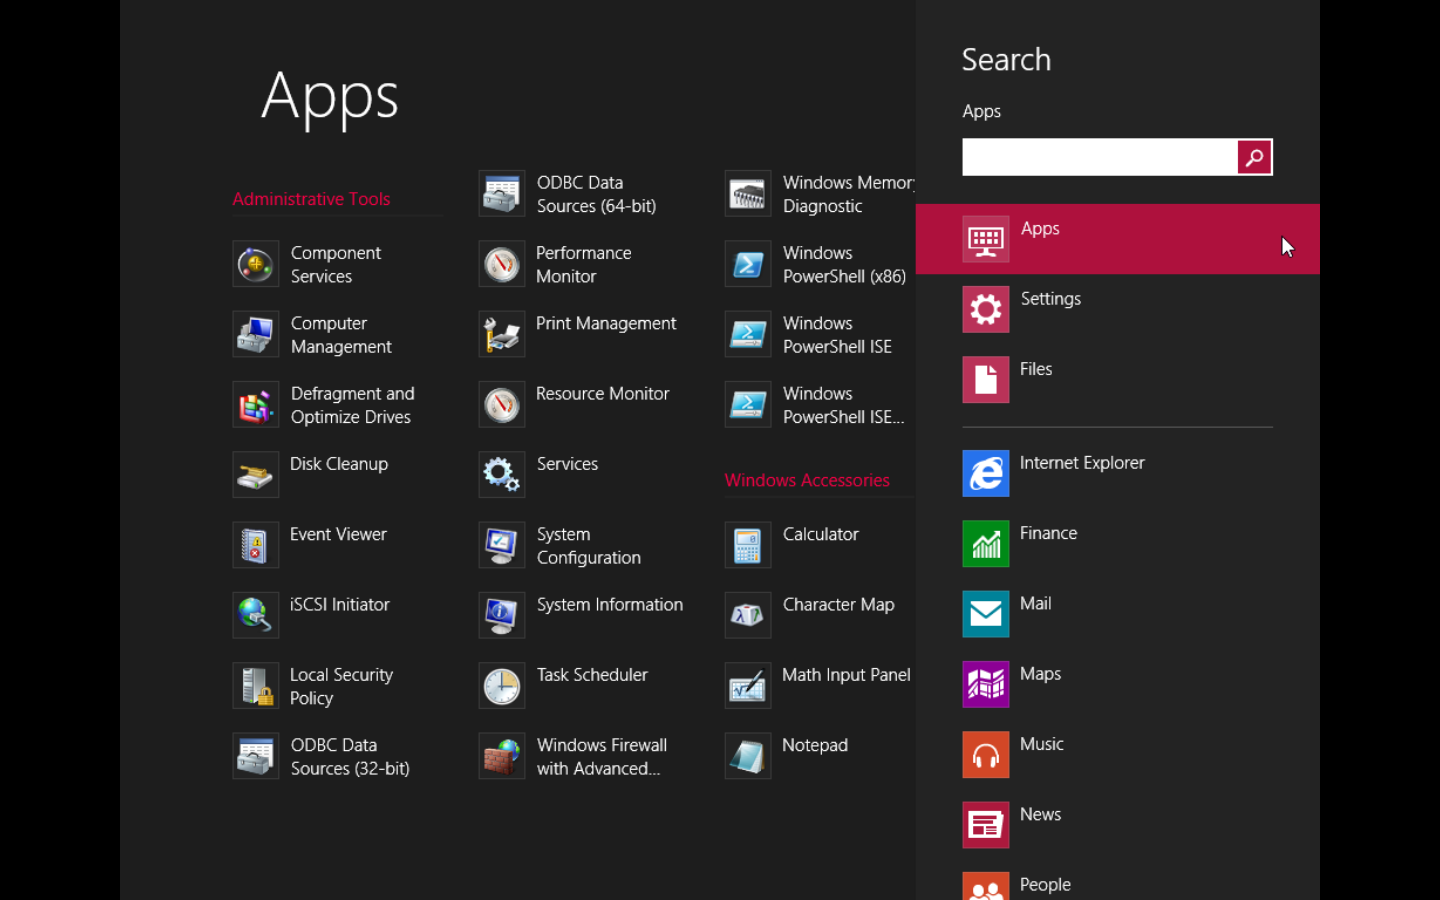Search within Internet Explorer
The image size is (1440, 900).
coord(1118,473)
